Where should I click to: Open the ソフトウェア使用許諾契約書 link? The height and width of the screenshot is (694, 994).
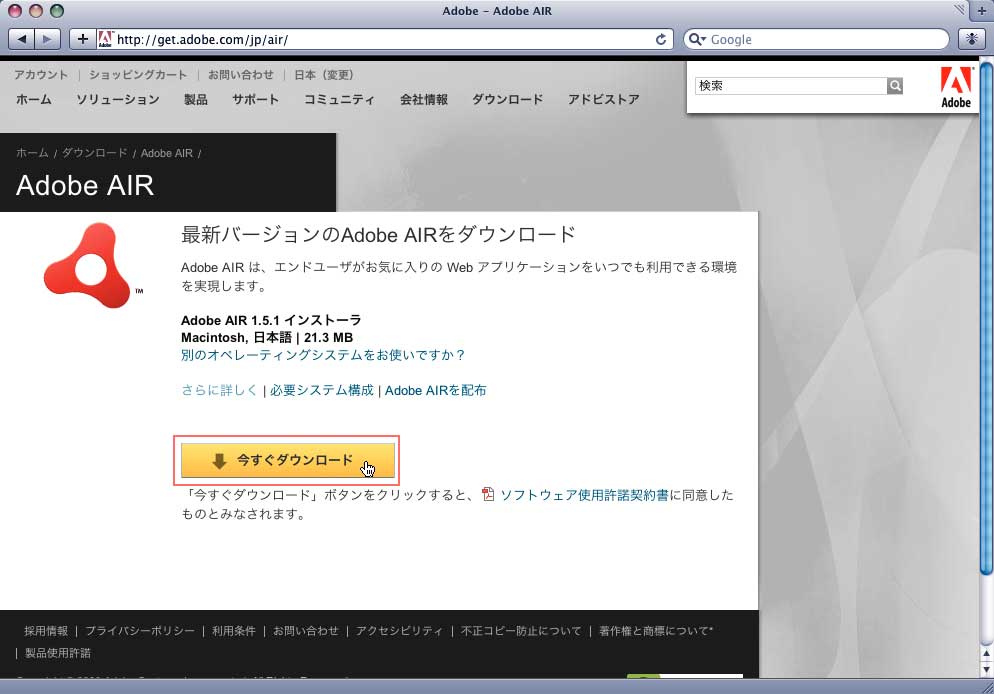coord(584,494)
